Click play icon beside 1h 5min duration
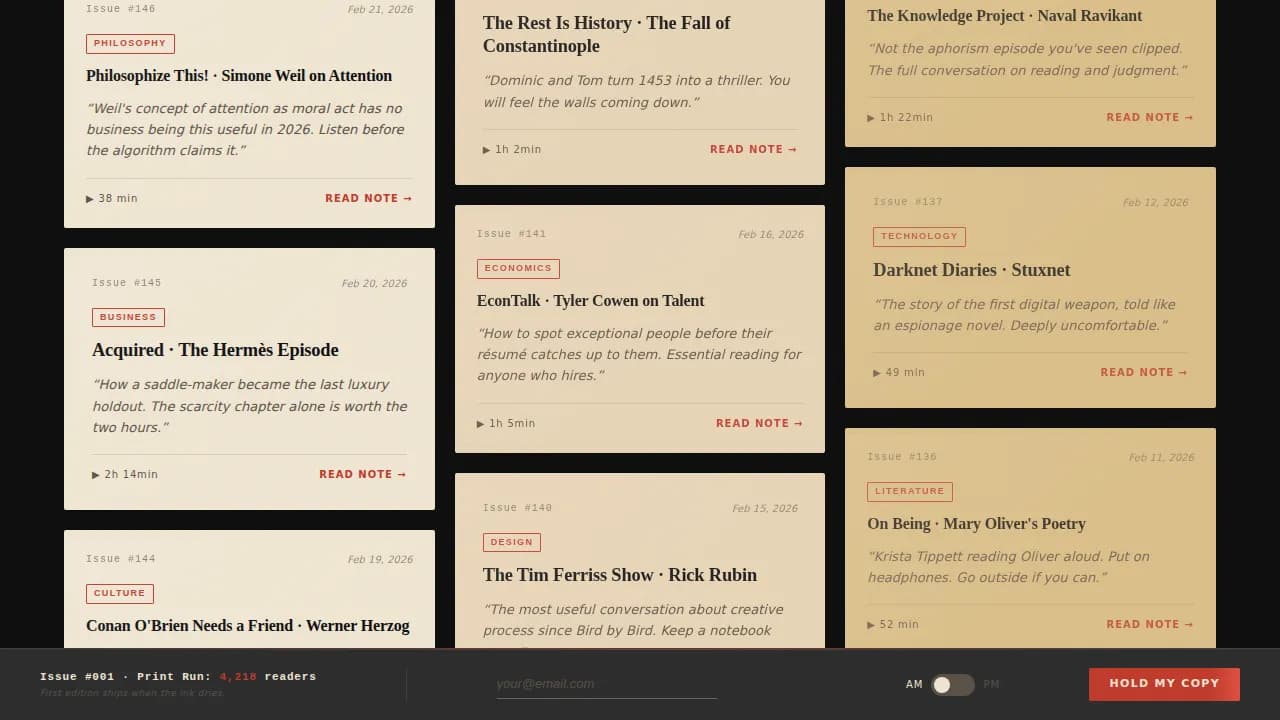Viewport: 1280px width, 720px height. click(481, 424)
